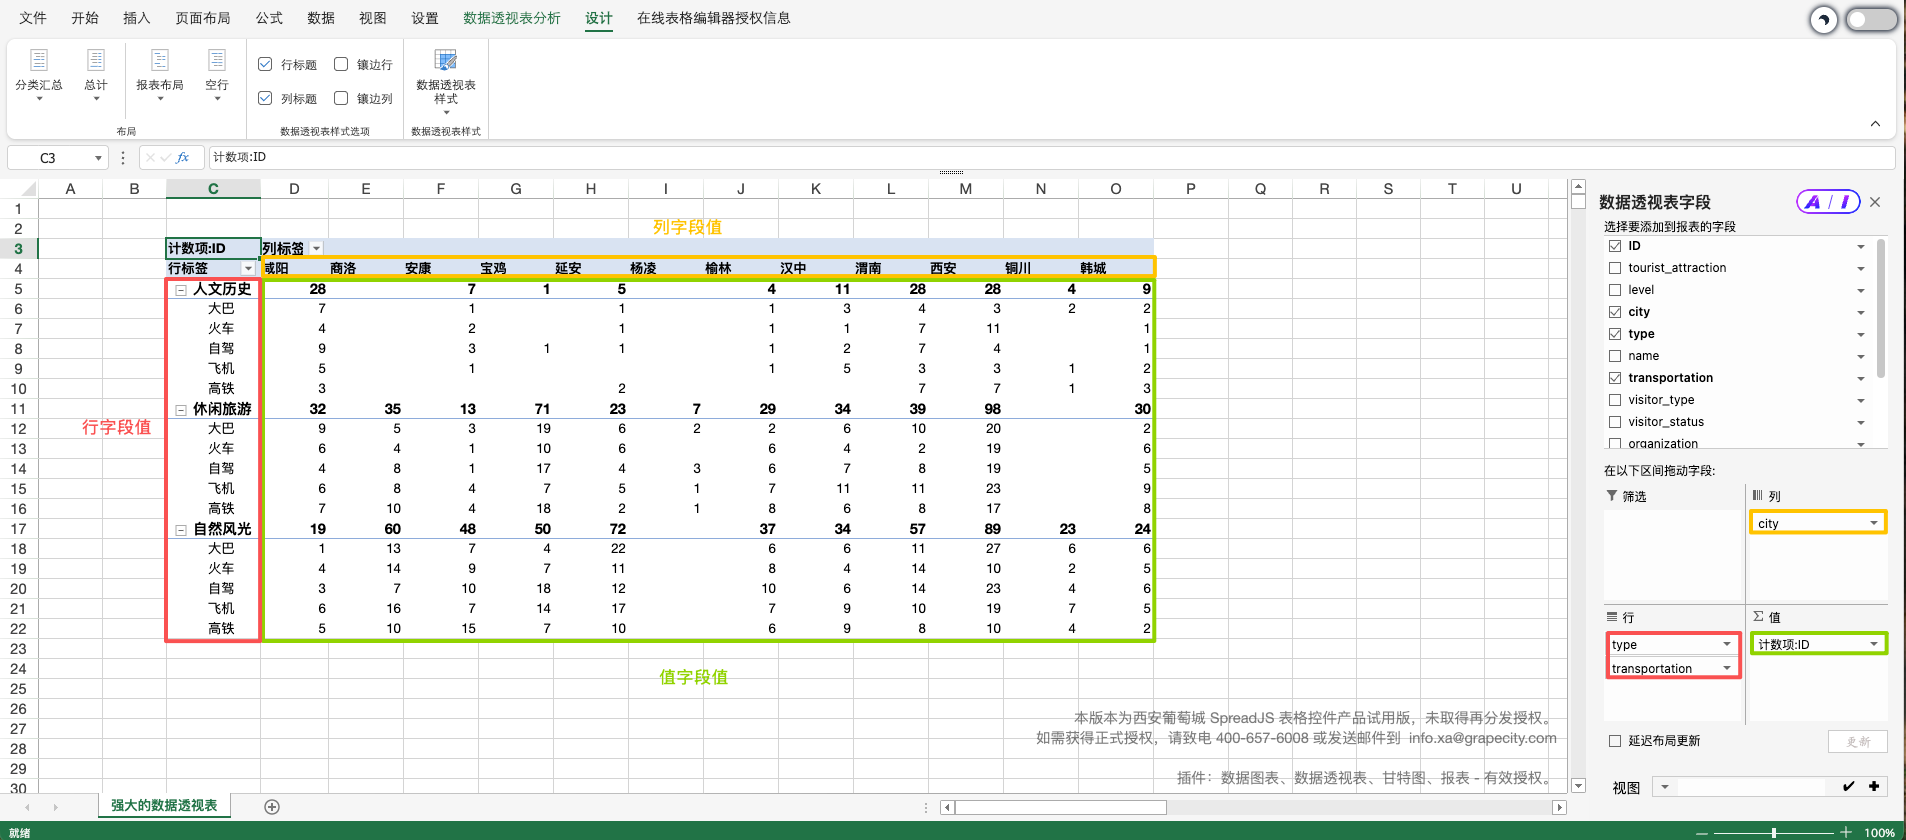The height and width of the screenshot is (840, 1906).
Task: Open the 行标签 filter dropdown
Action: point(248,269)
